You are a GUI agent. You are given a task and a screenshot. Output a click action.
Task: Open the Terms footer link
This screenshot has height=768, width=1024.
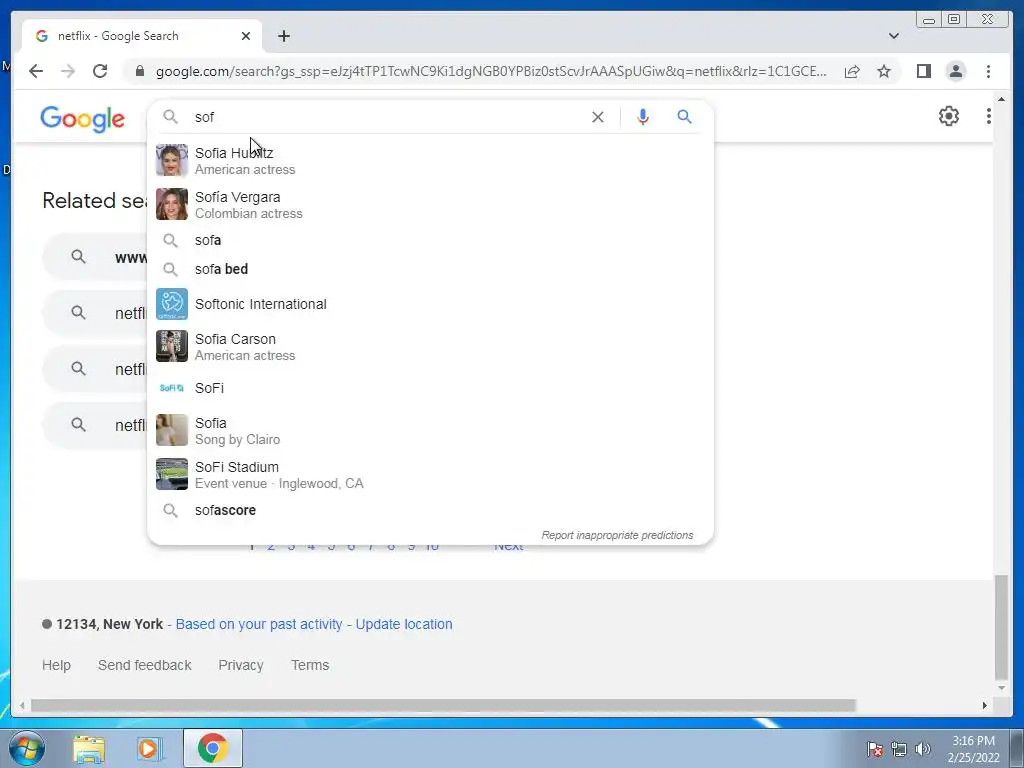tap(310, 665)
